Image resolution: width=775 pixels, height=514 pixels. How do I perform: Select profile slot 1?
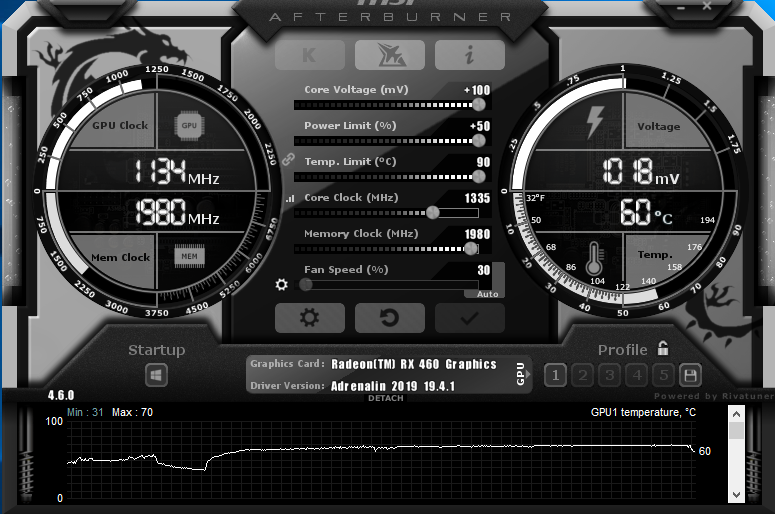coord(556,376)
